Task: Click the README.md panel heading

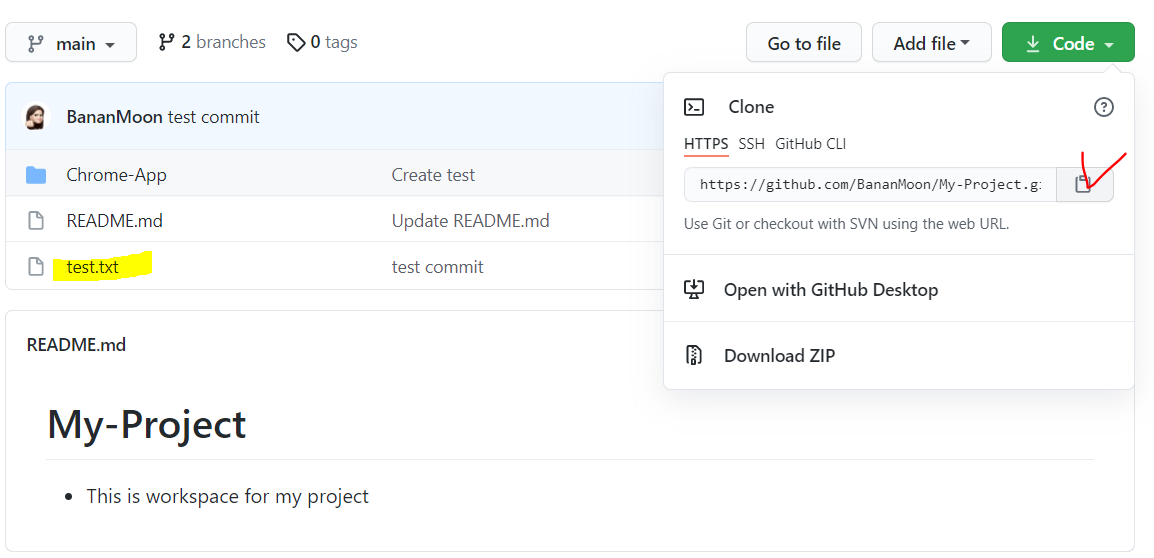Action: click(76, 345)
